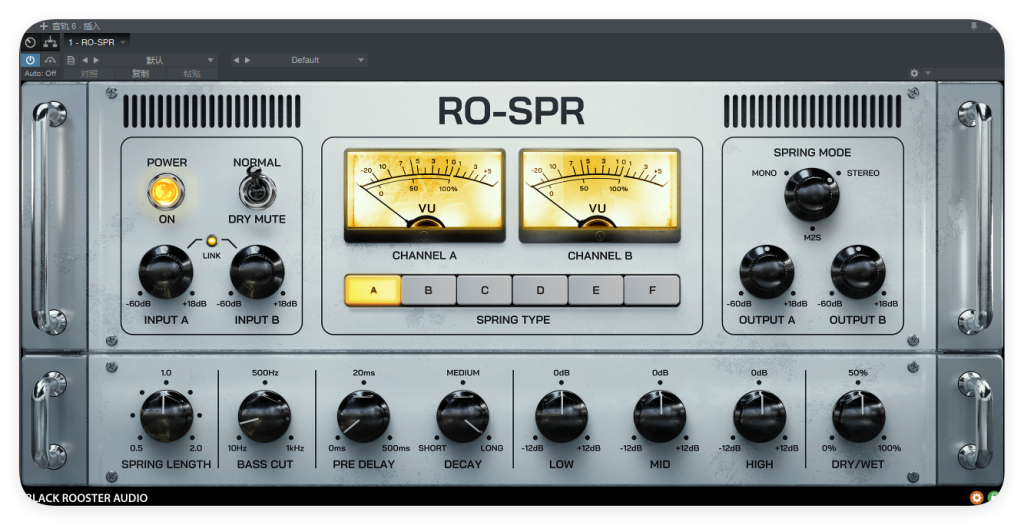Click the Low EQ knob
This screenshot has height=525, width=1024.
click(x=561, y=416)
